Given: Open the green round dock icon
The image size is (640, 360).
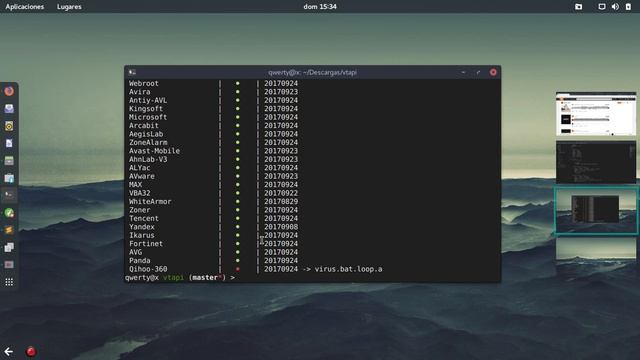Looking at the screenshot, I should [9, 213].
